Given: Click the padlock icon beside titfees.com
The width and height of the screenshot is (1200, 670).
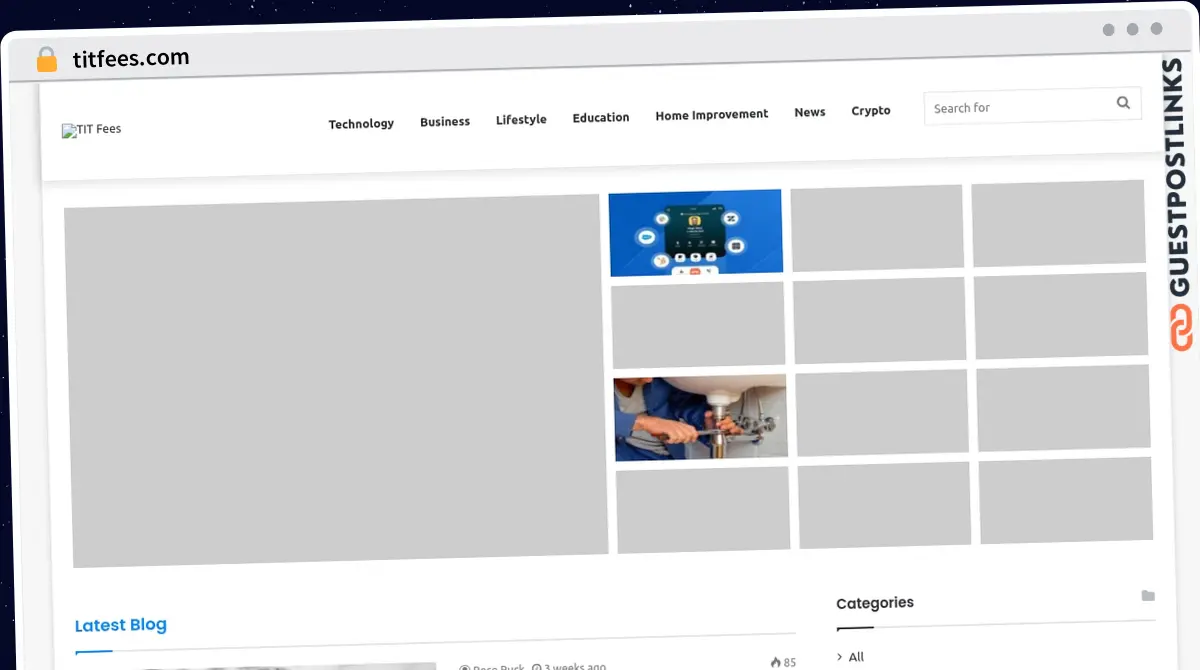Looking at the screenshot, I should click(x=46, y=59).
